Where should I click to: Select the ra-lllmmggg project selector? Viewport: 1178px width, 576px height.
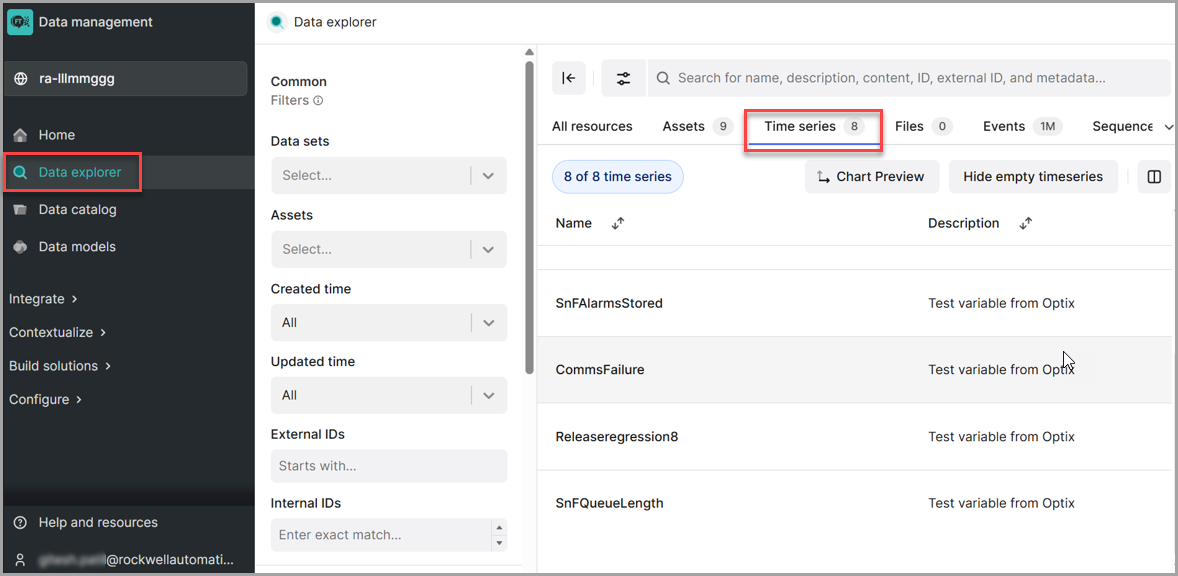click(x=126, y=78)
